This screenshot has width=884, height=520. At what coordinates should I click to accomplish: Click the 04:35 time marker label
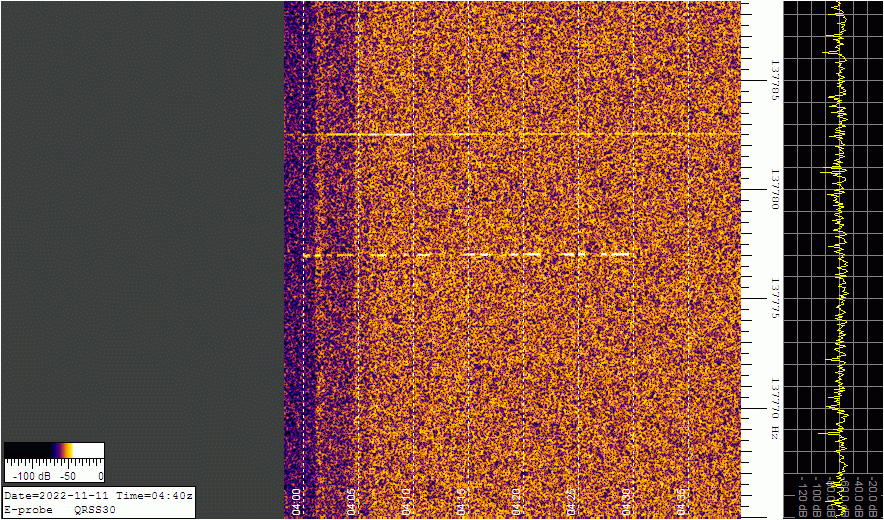click(x=682, y=500)
